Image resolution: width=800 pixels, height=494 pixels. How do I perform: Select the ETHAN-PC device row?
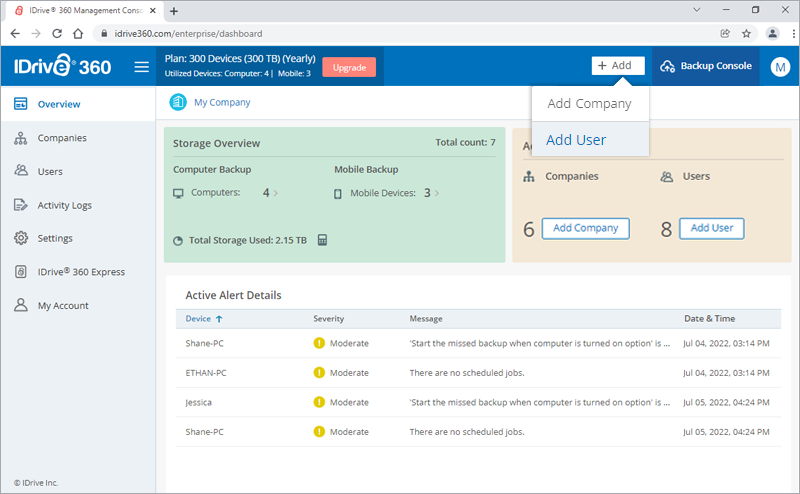coord(478,373)
